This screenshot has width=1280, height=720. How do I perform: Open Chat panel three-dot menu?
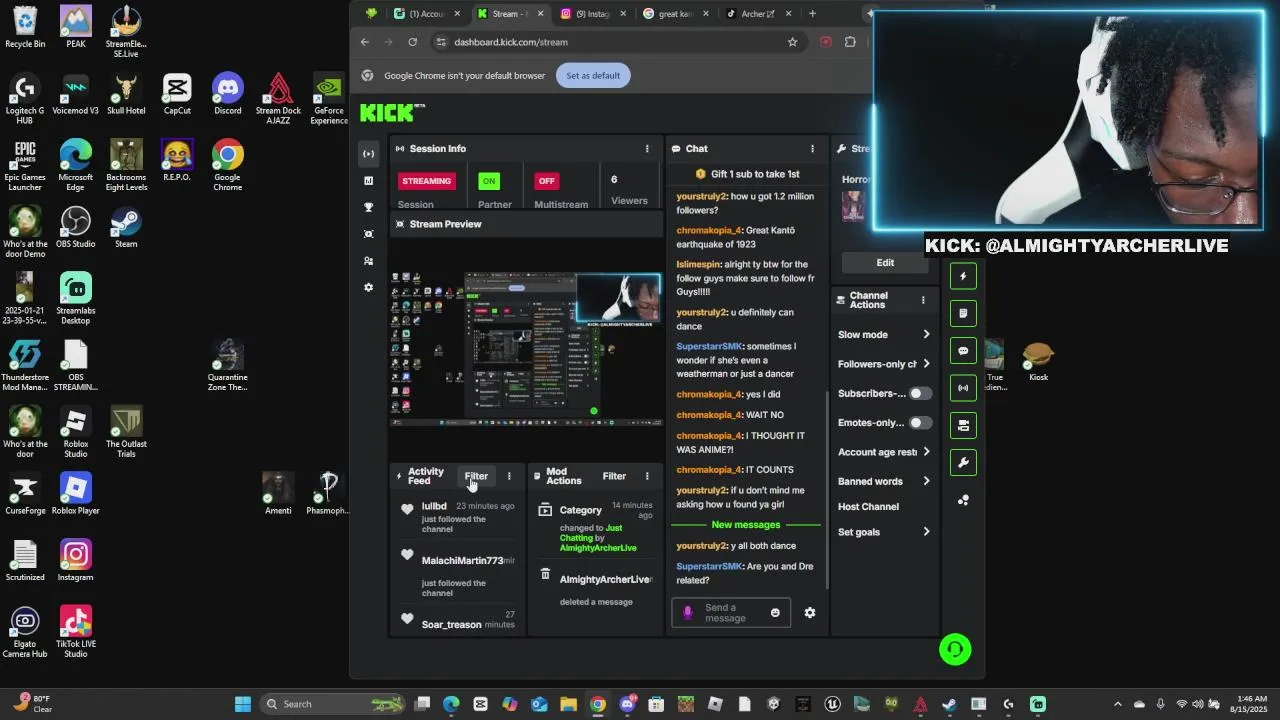(812, 148)
